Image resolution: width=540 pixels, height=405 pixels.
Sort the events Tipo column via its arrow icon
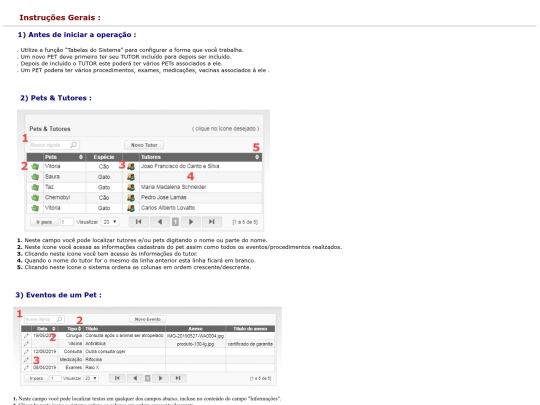pos(80,329)
